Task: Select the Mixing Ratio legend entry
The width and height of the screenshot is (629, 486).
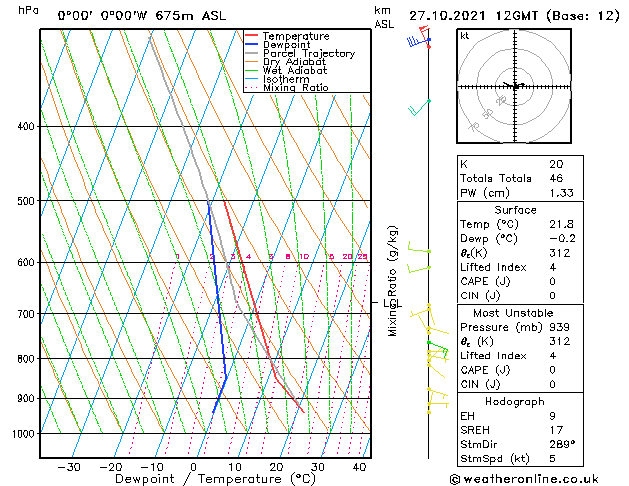Action: 295,88
